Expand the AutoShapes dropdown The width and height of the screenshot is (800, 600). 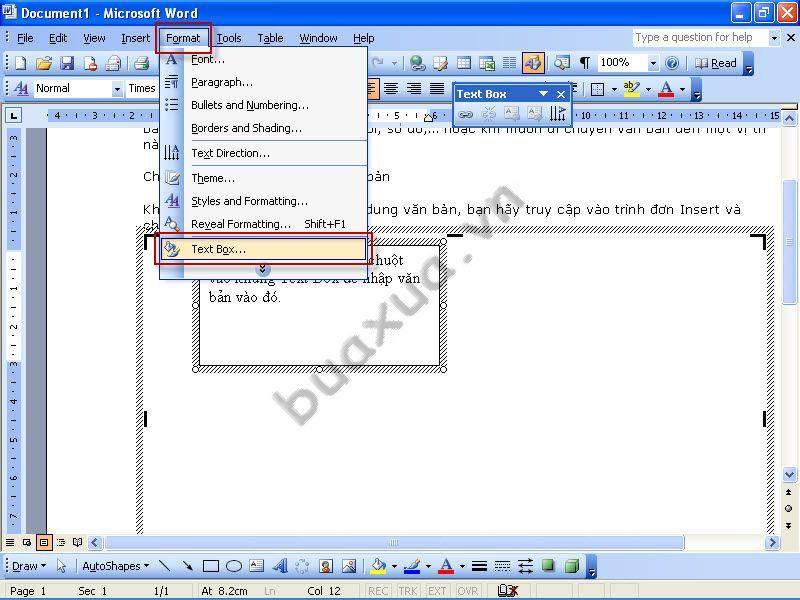click(x=116, y=566)
